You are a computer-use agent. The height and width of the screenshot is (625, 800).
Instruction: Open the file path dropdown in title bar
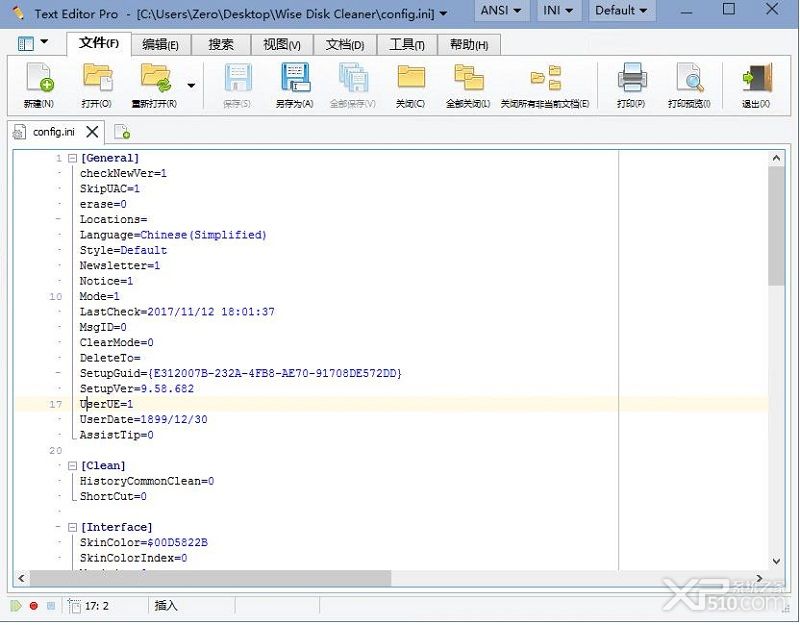pyautogui.click(x=443, y=14)
